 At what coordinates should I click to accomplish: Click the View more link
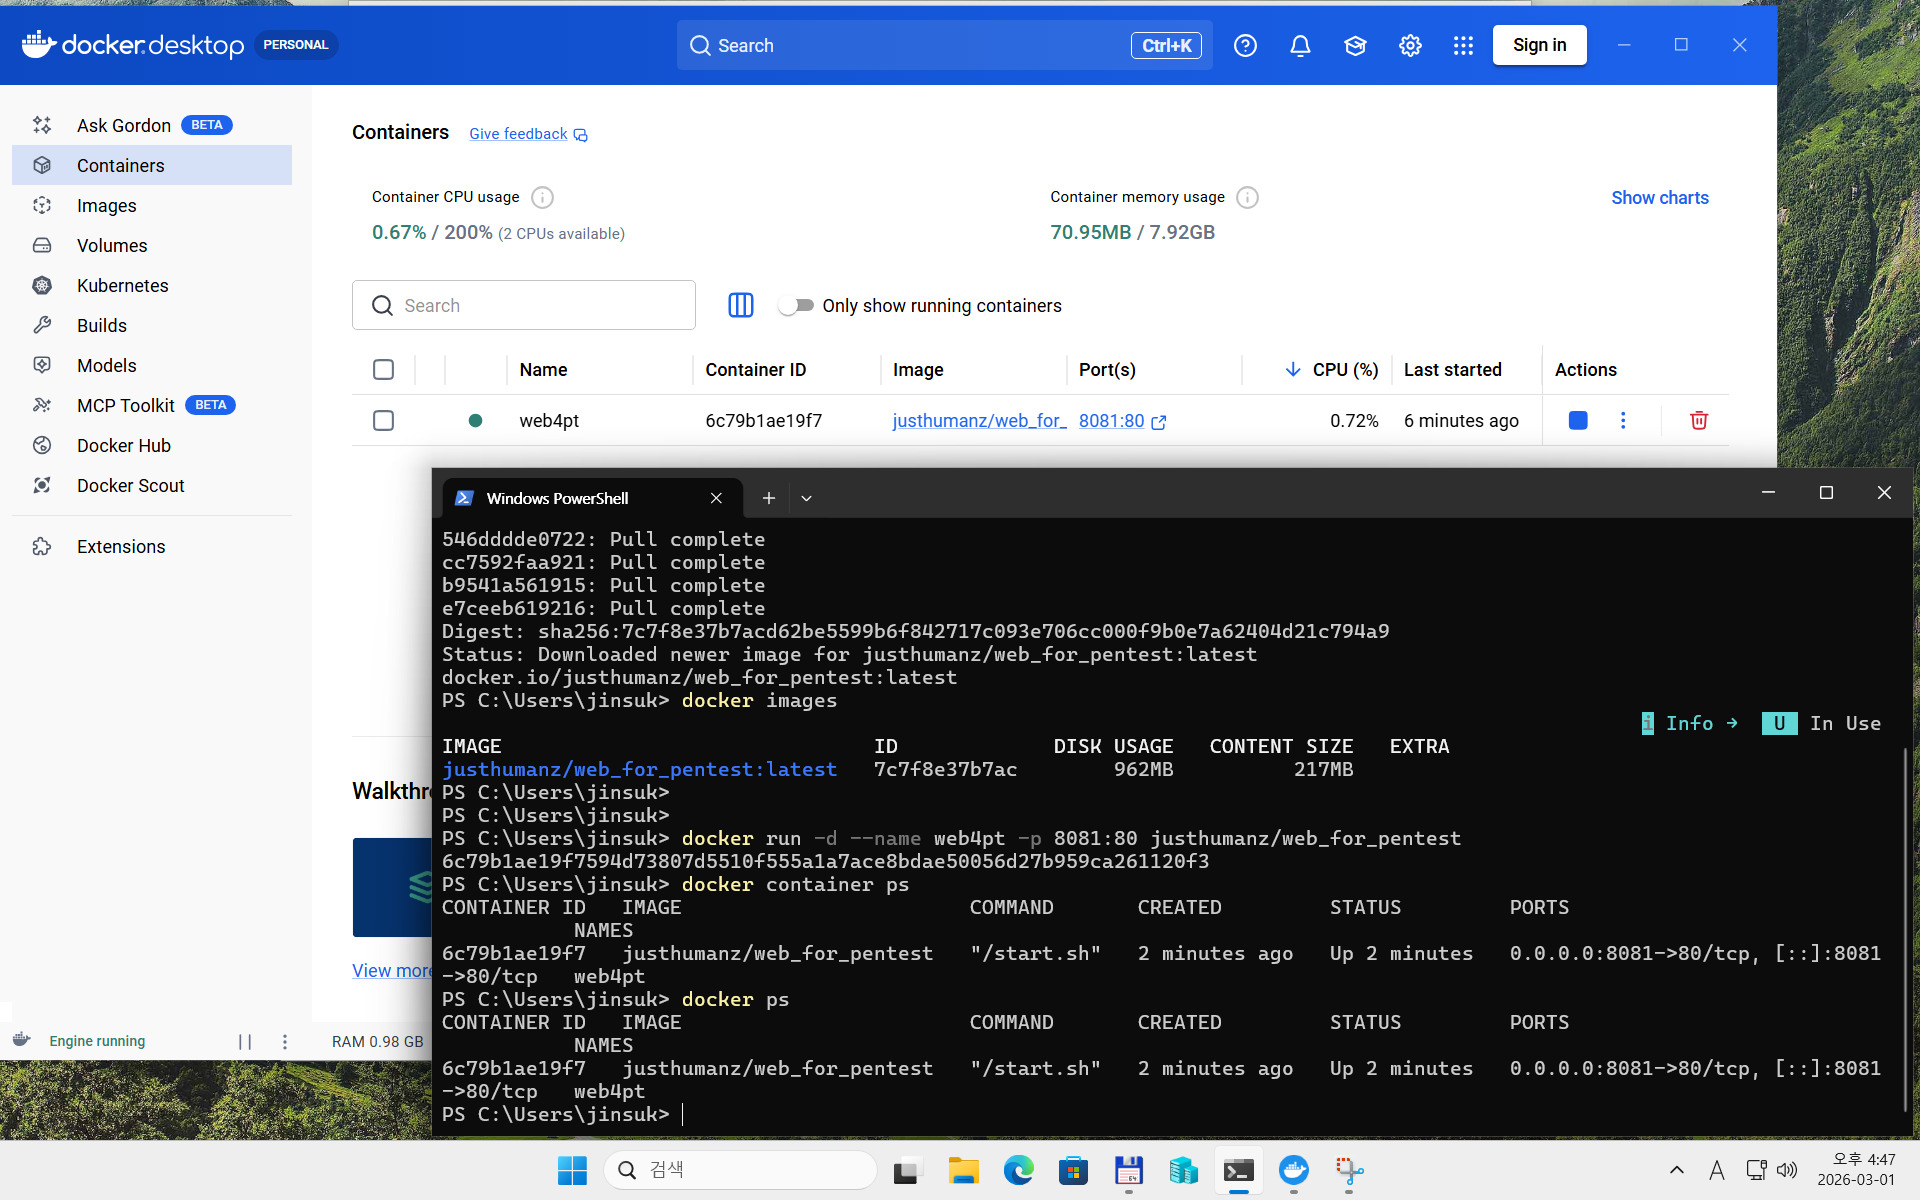point(391,971)
